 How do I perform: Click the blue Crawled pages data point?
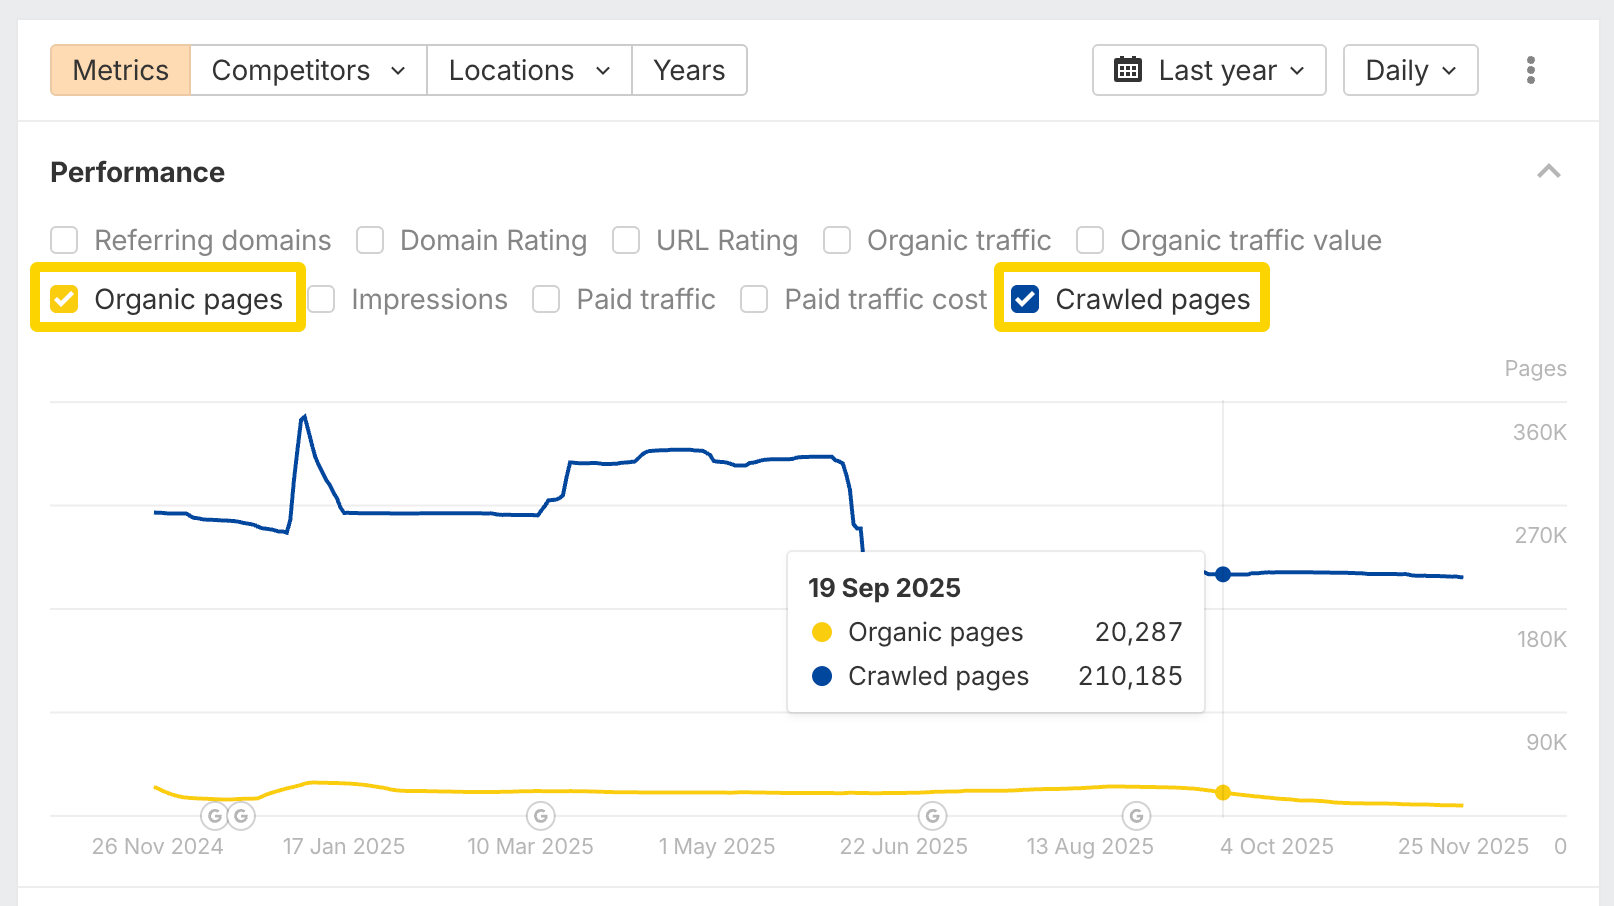(1223, 574)
